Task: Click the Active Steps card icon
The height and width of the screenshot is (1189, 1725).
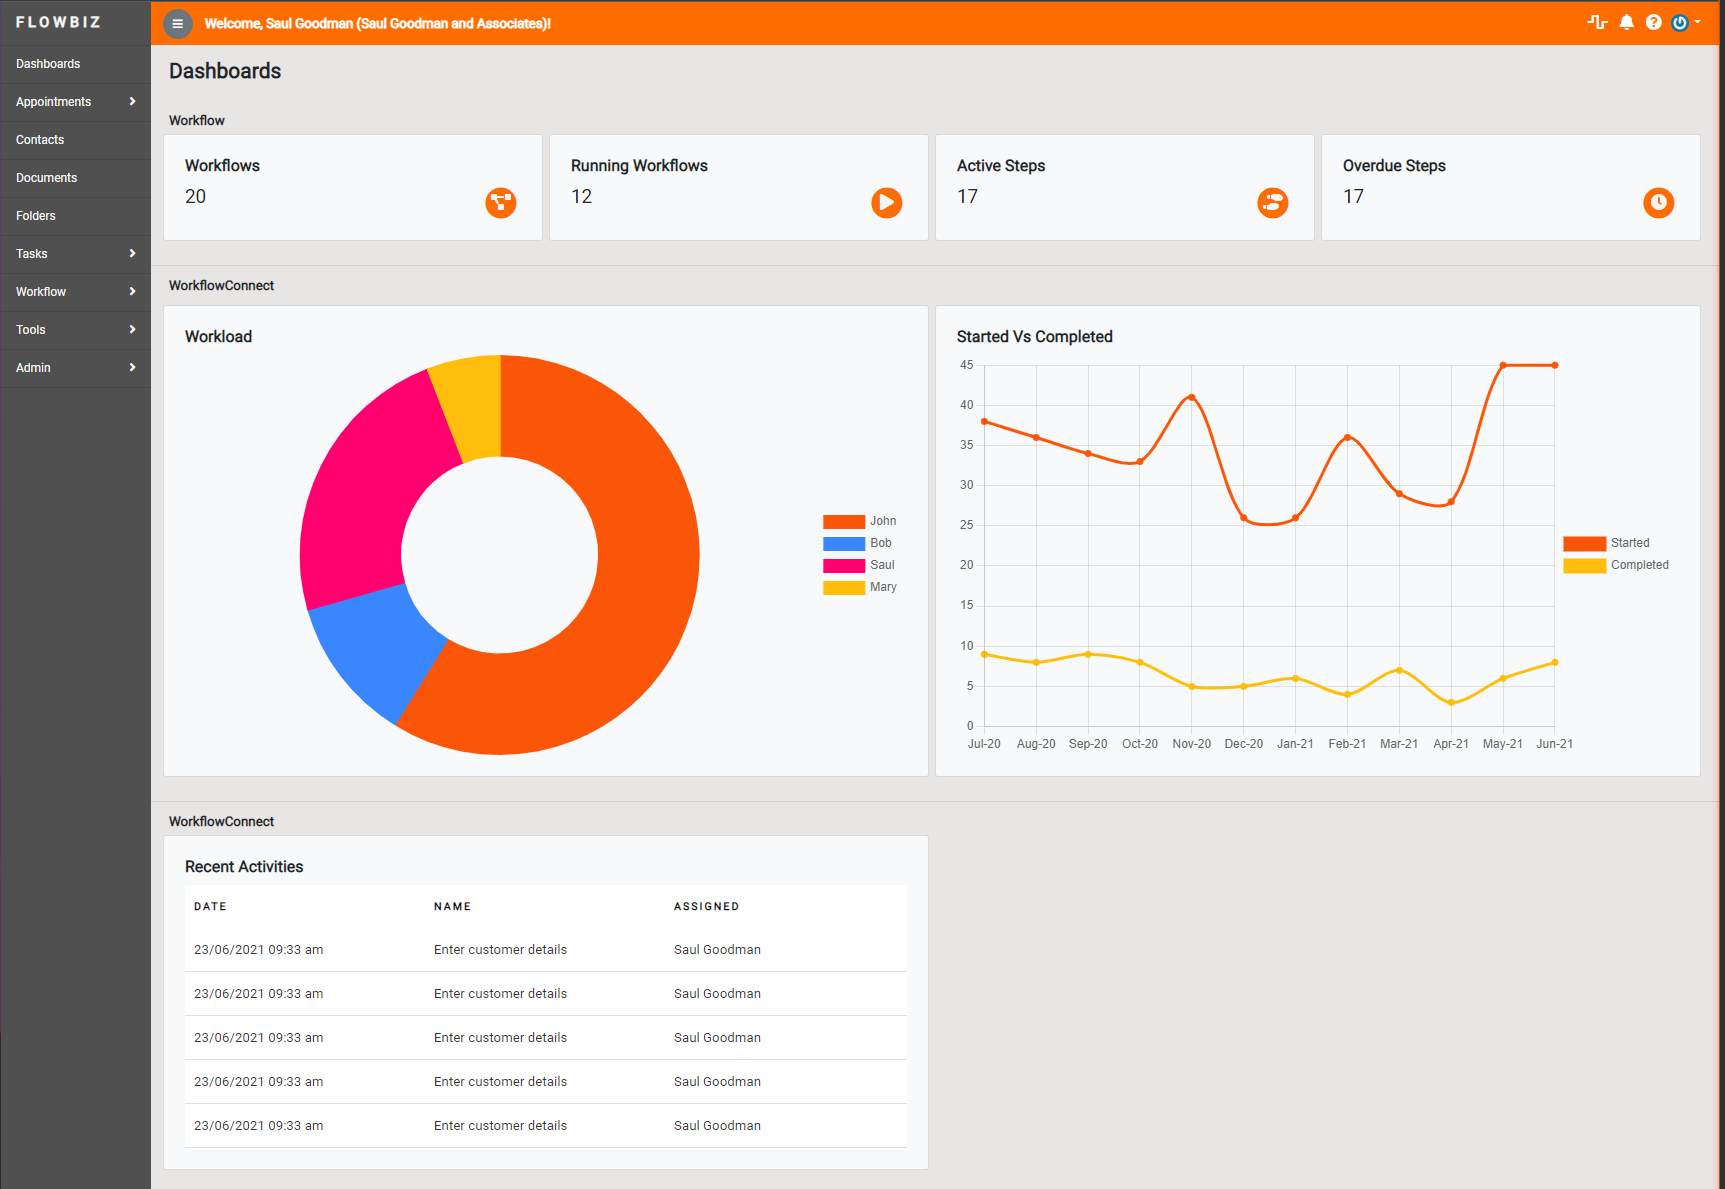Action: point(1272,202)
